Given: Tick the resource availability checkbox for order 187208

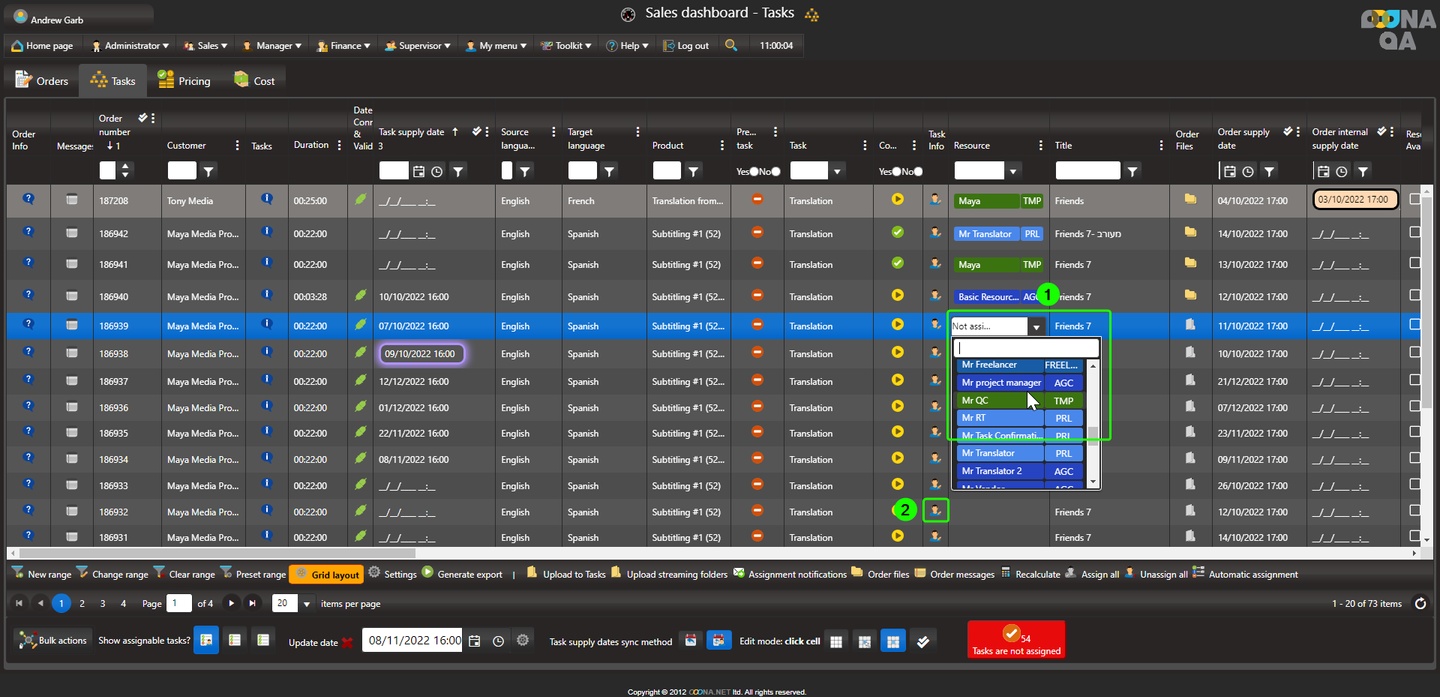Looking at the screenshot, I should (x=1415, y=200).
